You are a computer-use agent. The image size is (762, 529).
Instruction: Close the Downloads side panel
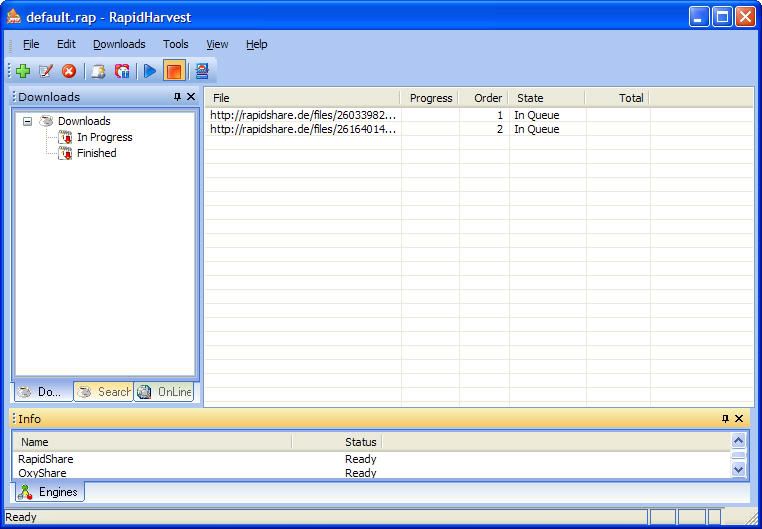191,97
